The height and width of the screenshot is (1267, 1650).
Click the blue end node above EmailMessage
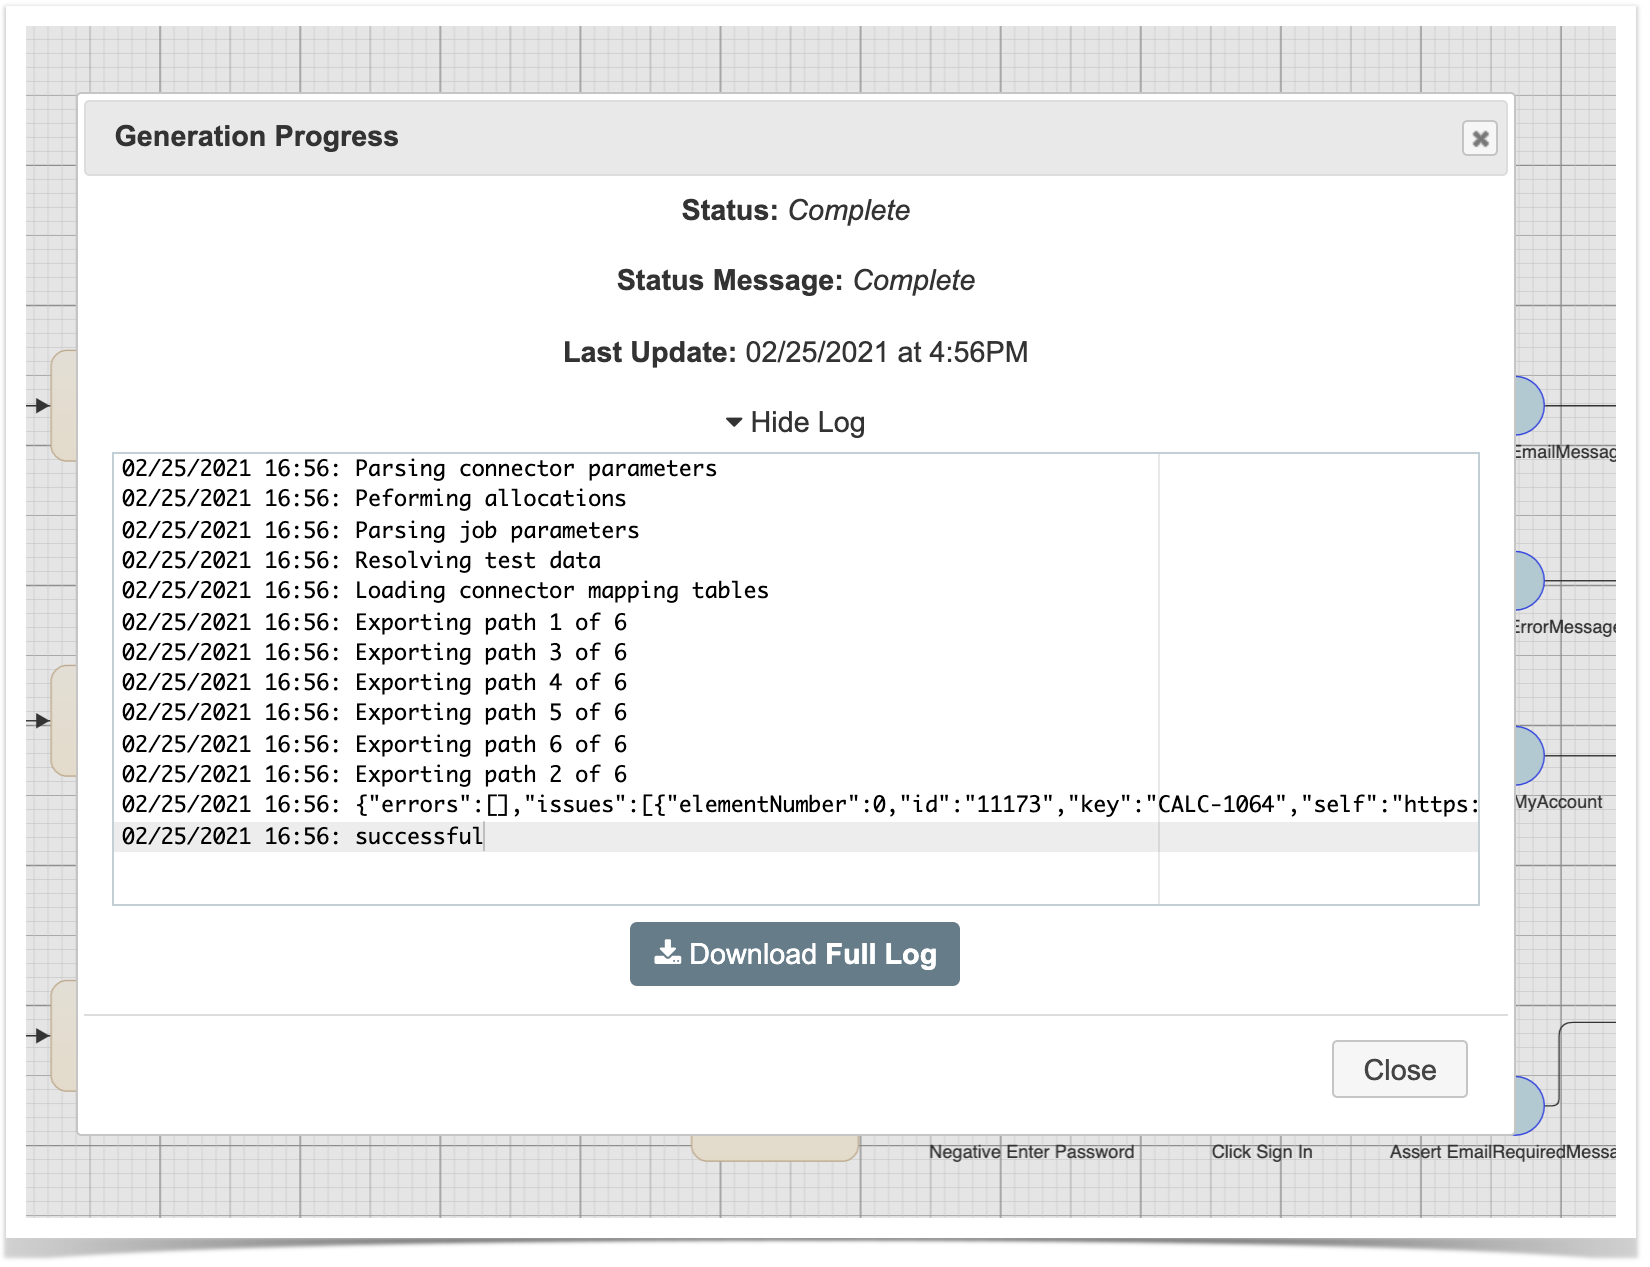coord(1530,405)
